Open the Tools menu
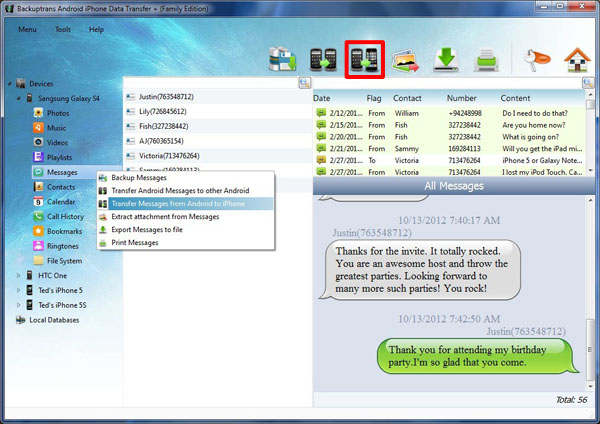The width and height of the screenshot is (600, 424). [63, 29]
